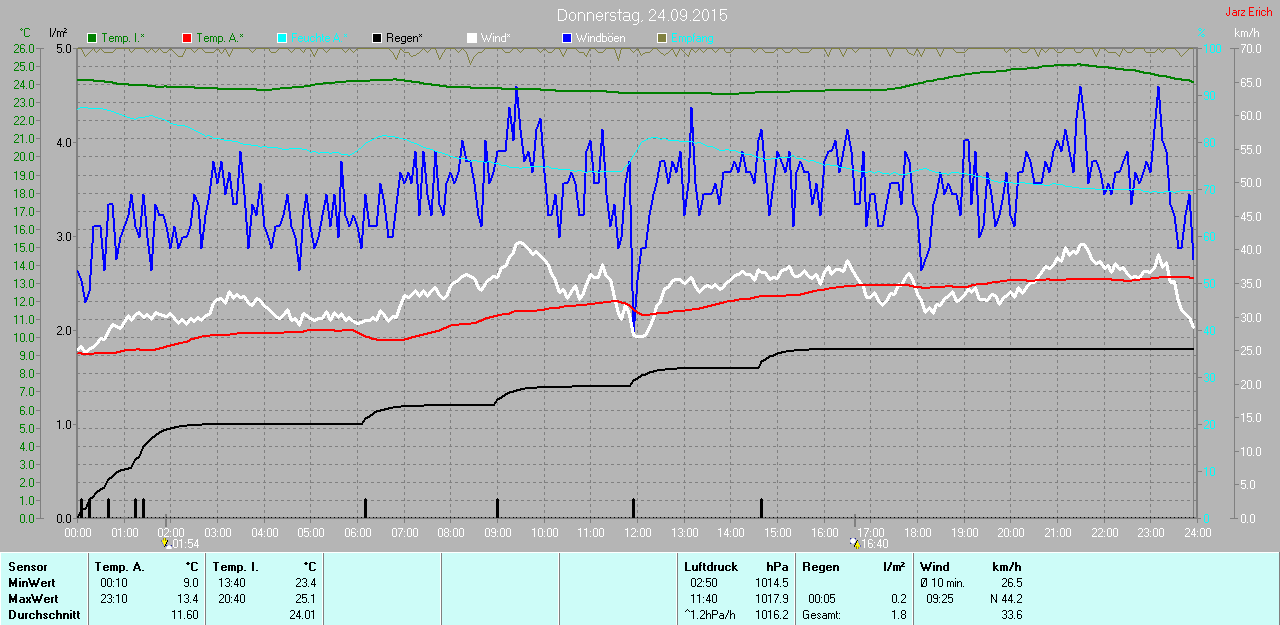Click the marker icon beside 16:40
Image resolution: width=1280 pixels, height=625 pixels.
854,543
